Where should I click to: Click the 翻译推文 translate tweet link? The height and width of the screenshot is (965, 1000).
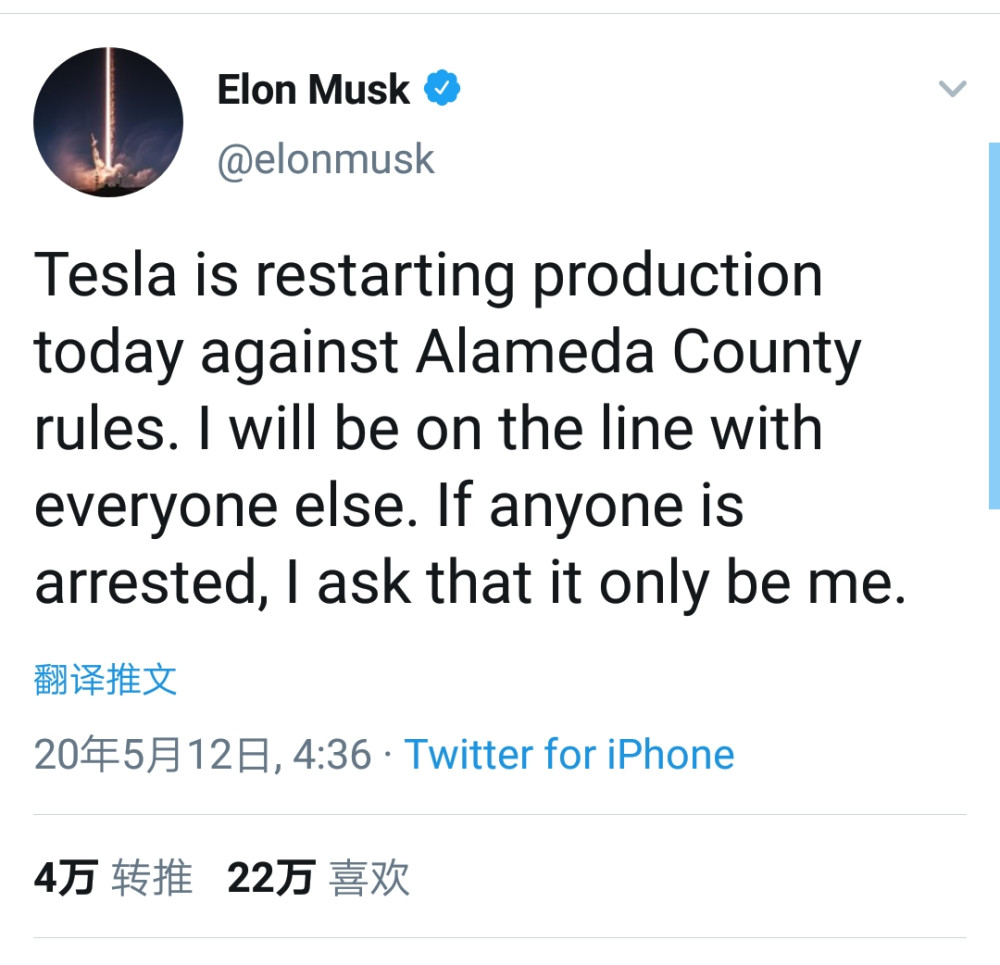(x=105, y=680)
